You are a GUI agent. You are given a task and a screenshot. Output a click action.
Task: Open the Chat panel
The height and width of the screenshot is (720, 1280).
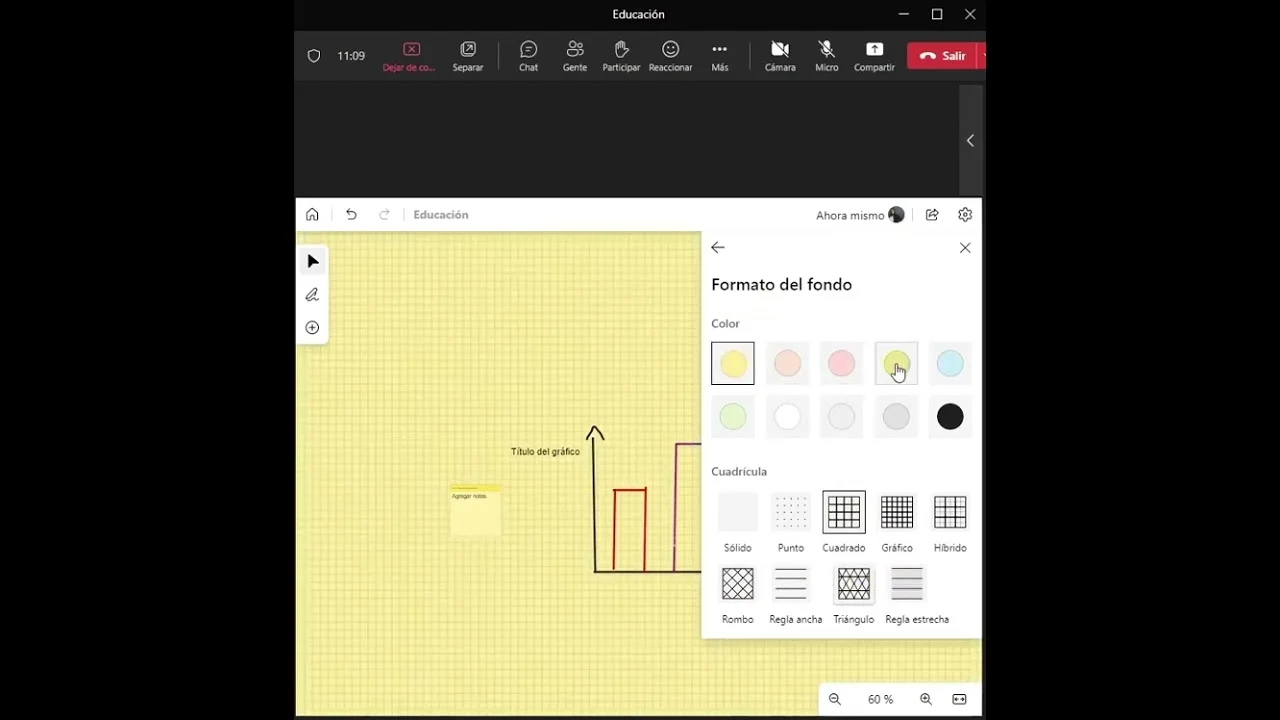click(528, 56)
